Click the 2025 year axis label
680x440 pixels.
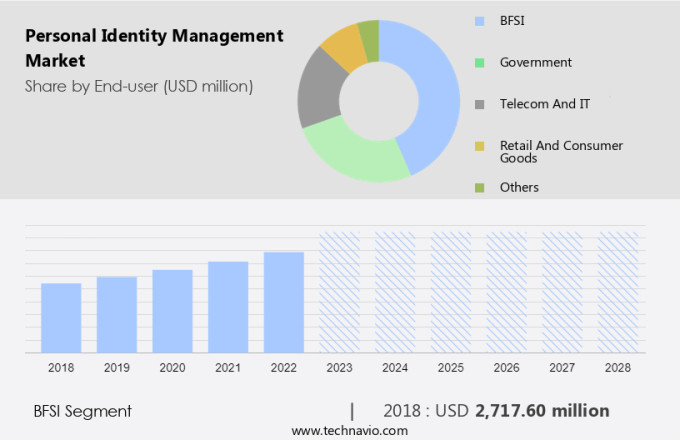(450, 368)
